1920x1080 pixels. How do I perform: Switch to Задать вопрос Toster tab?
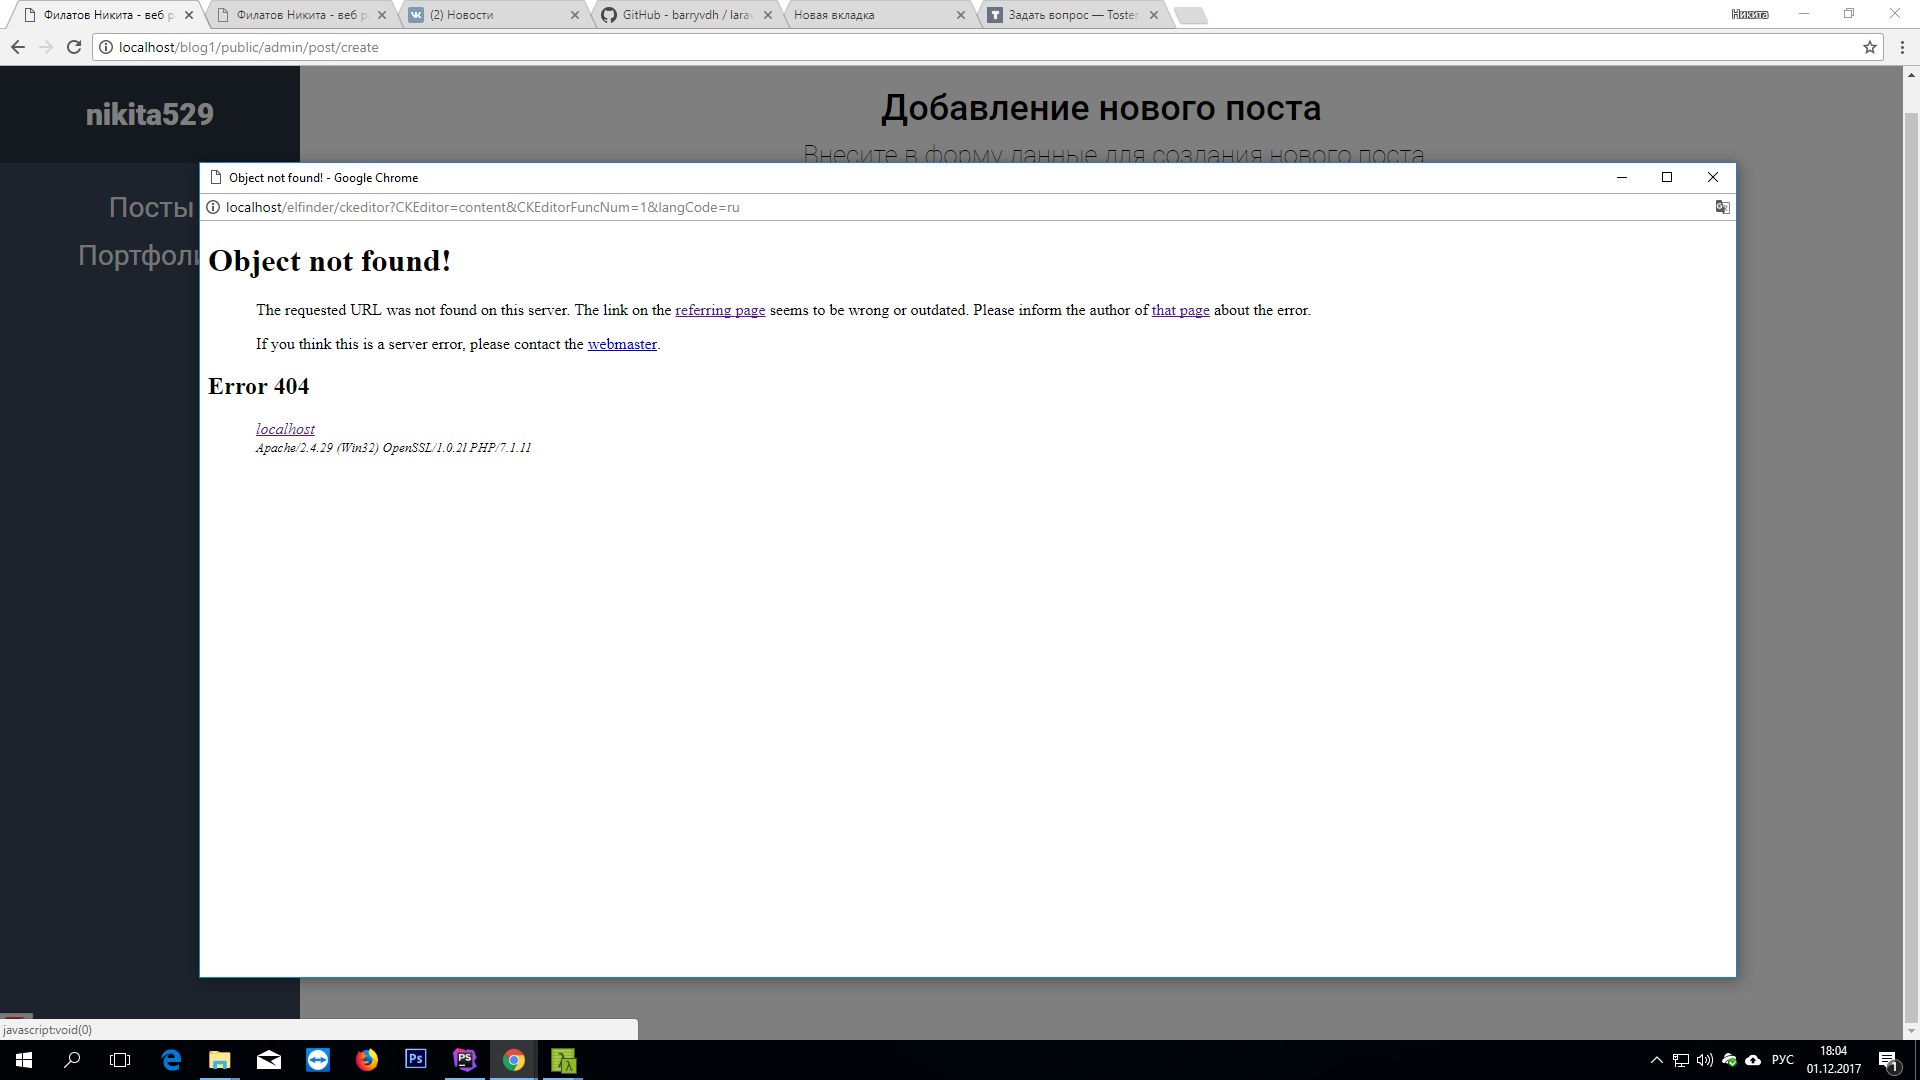(1074, 15)
